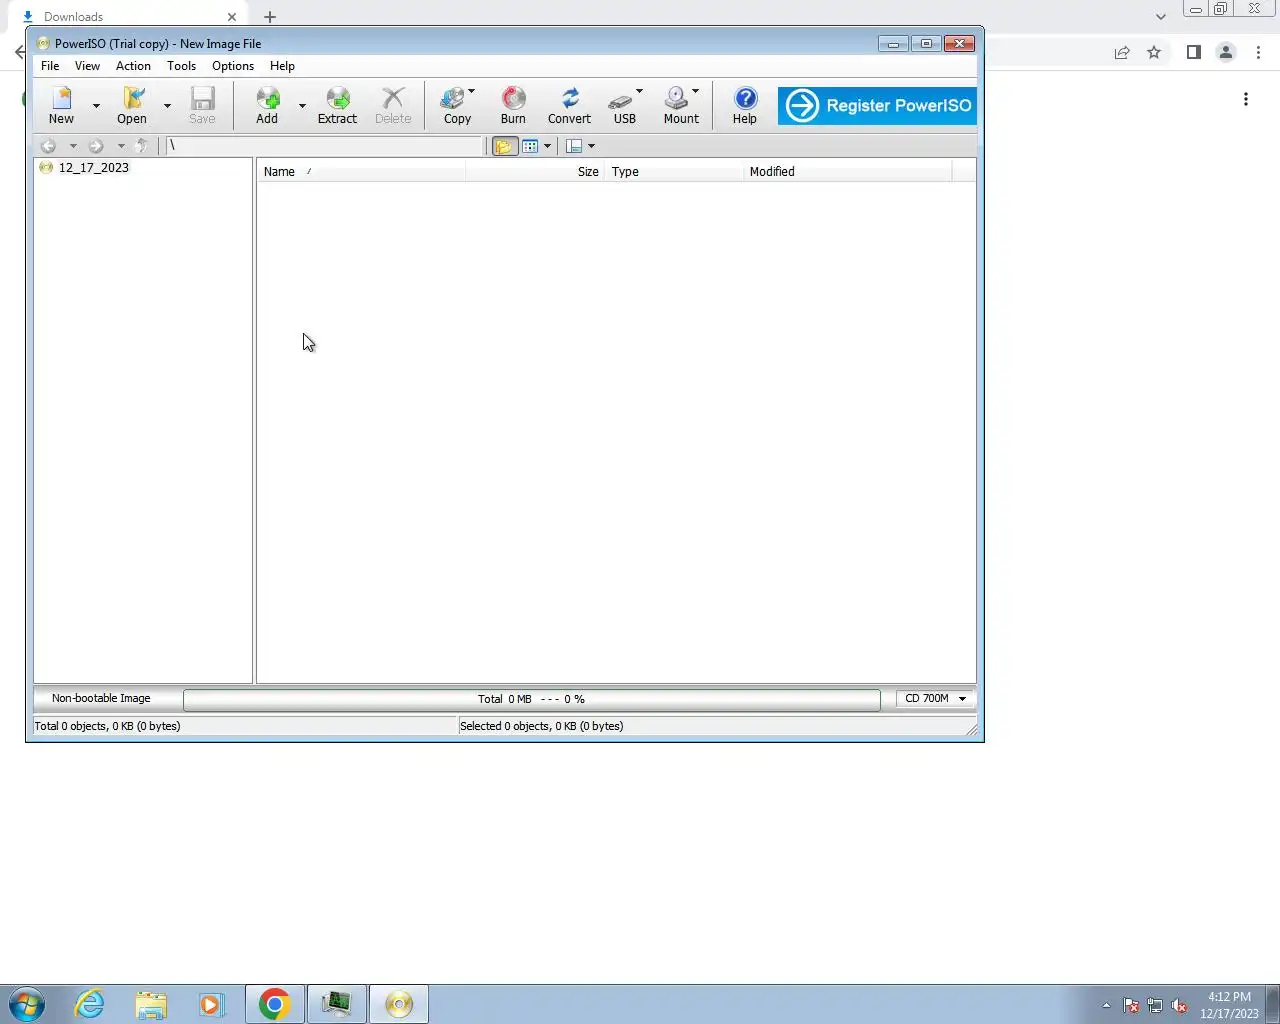Click the Burn toolbar icon
Image resolution: width=1280 pixels, height=1024 pixels.
(x=513, y=105)
